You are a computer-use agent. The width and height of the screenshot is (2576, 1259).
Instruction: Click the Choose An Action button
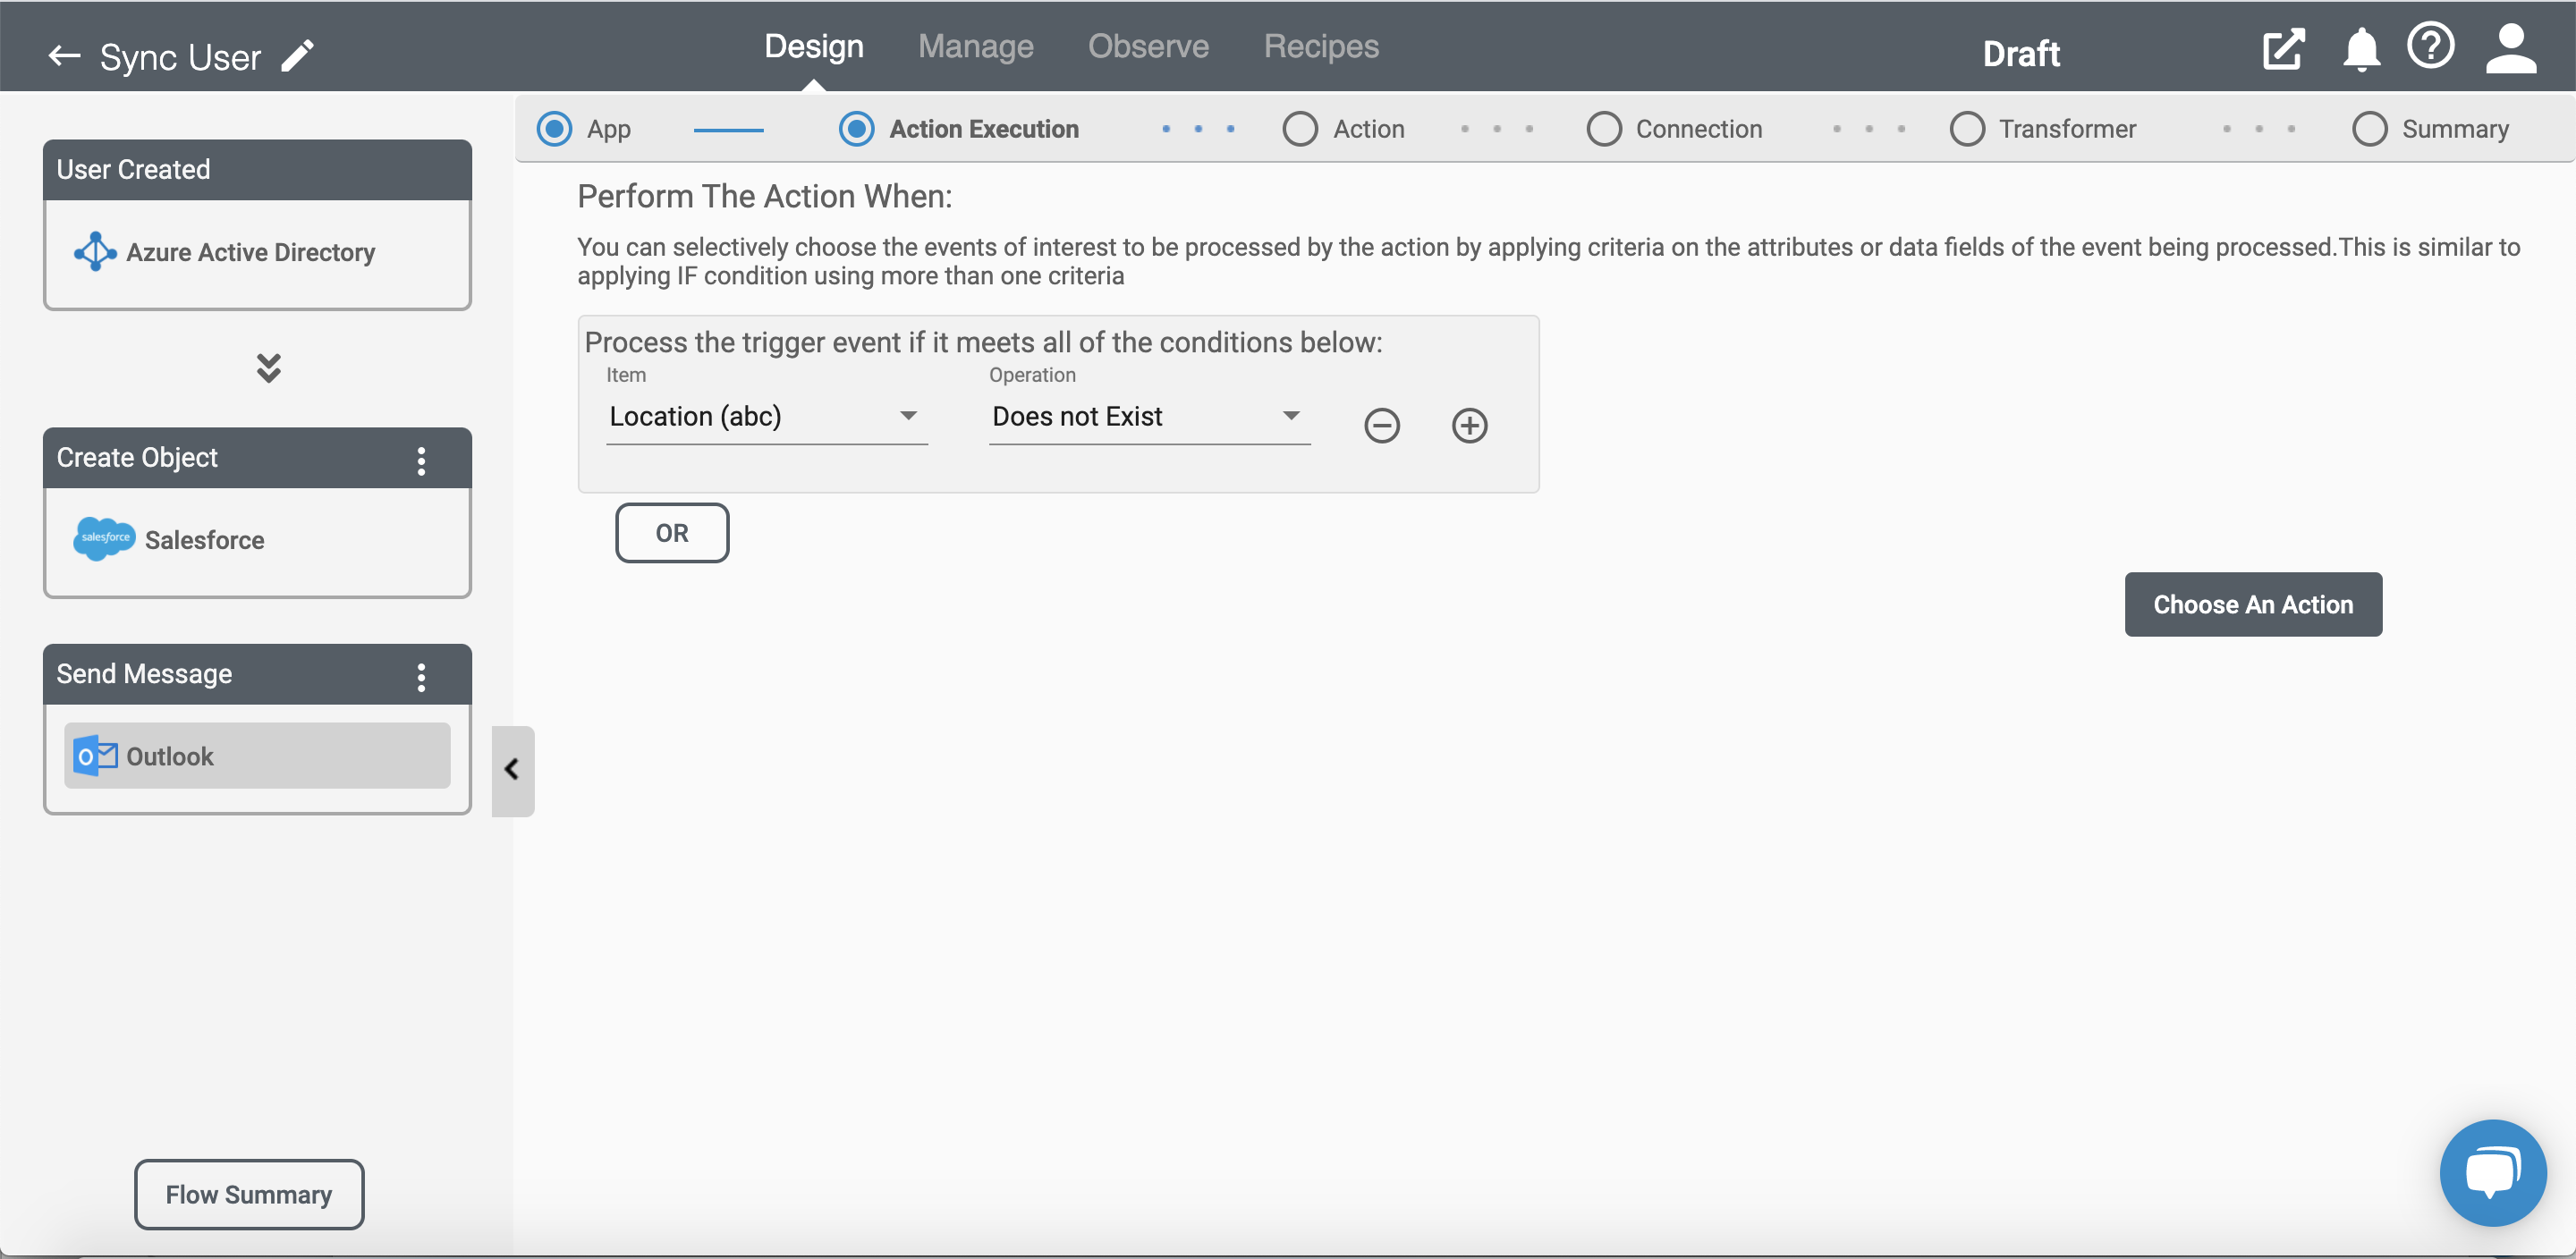point(2254,604)
